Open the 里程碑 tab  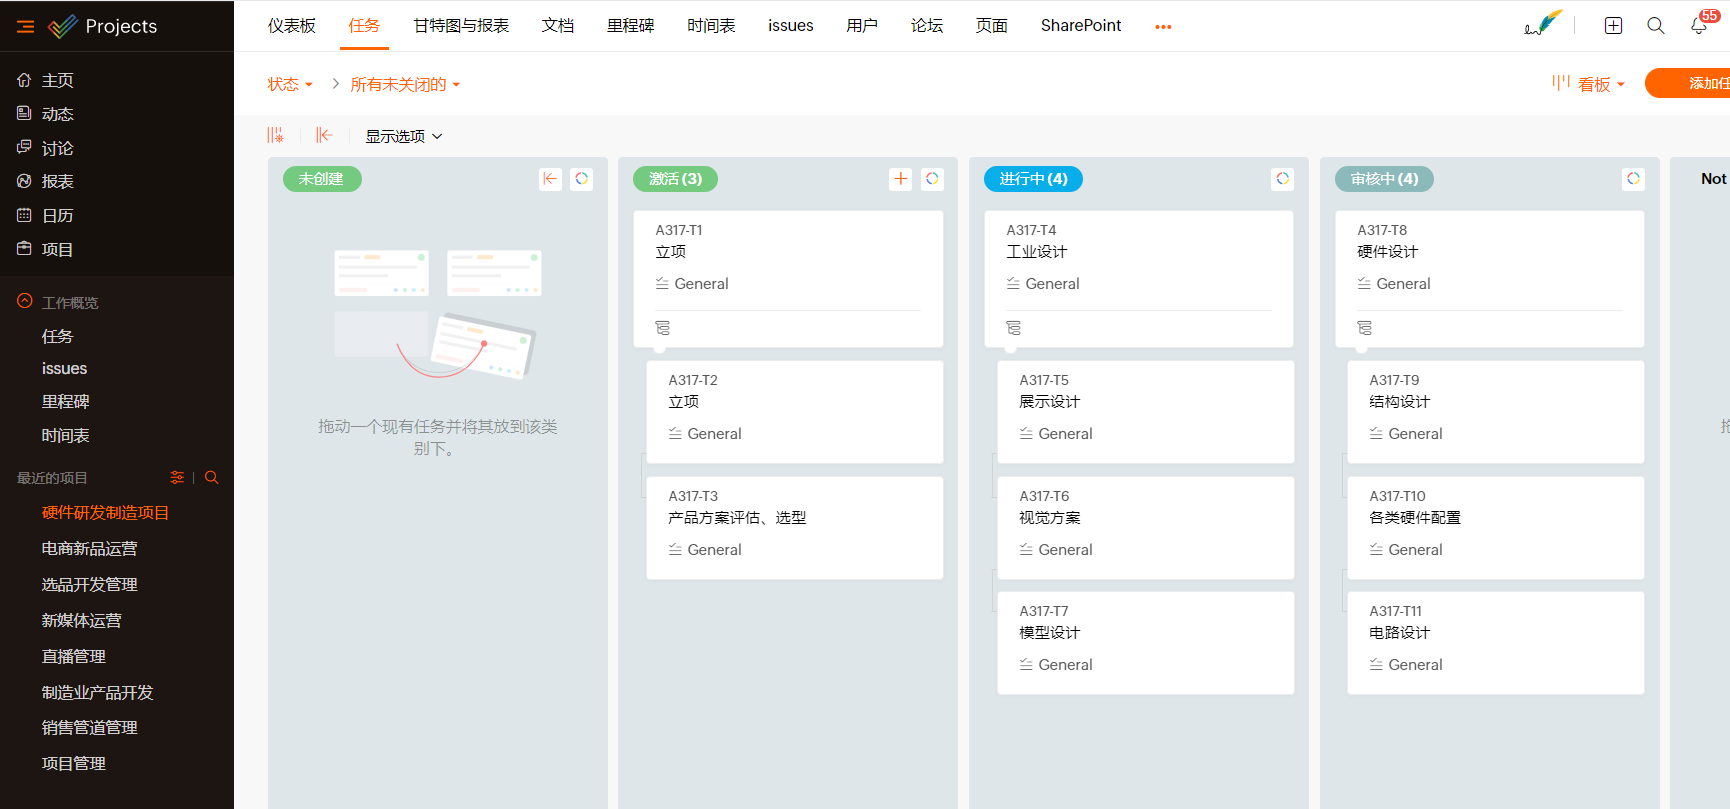point(630,26)
